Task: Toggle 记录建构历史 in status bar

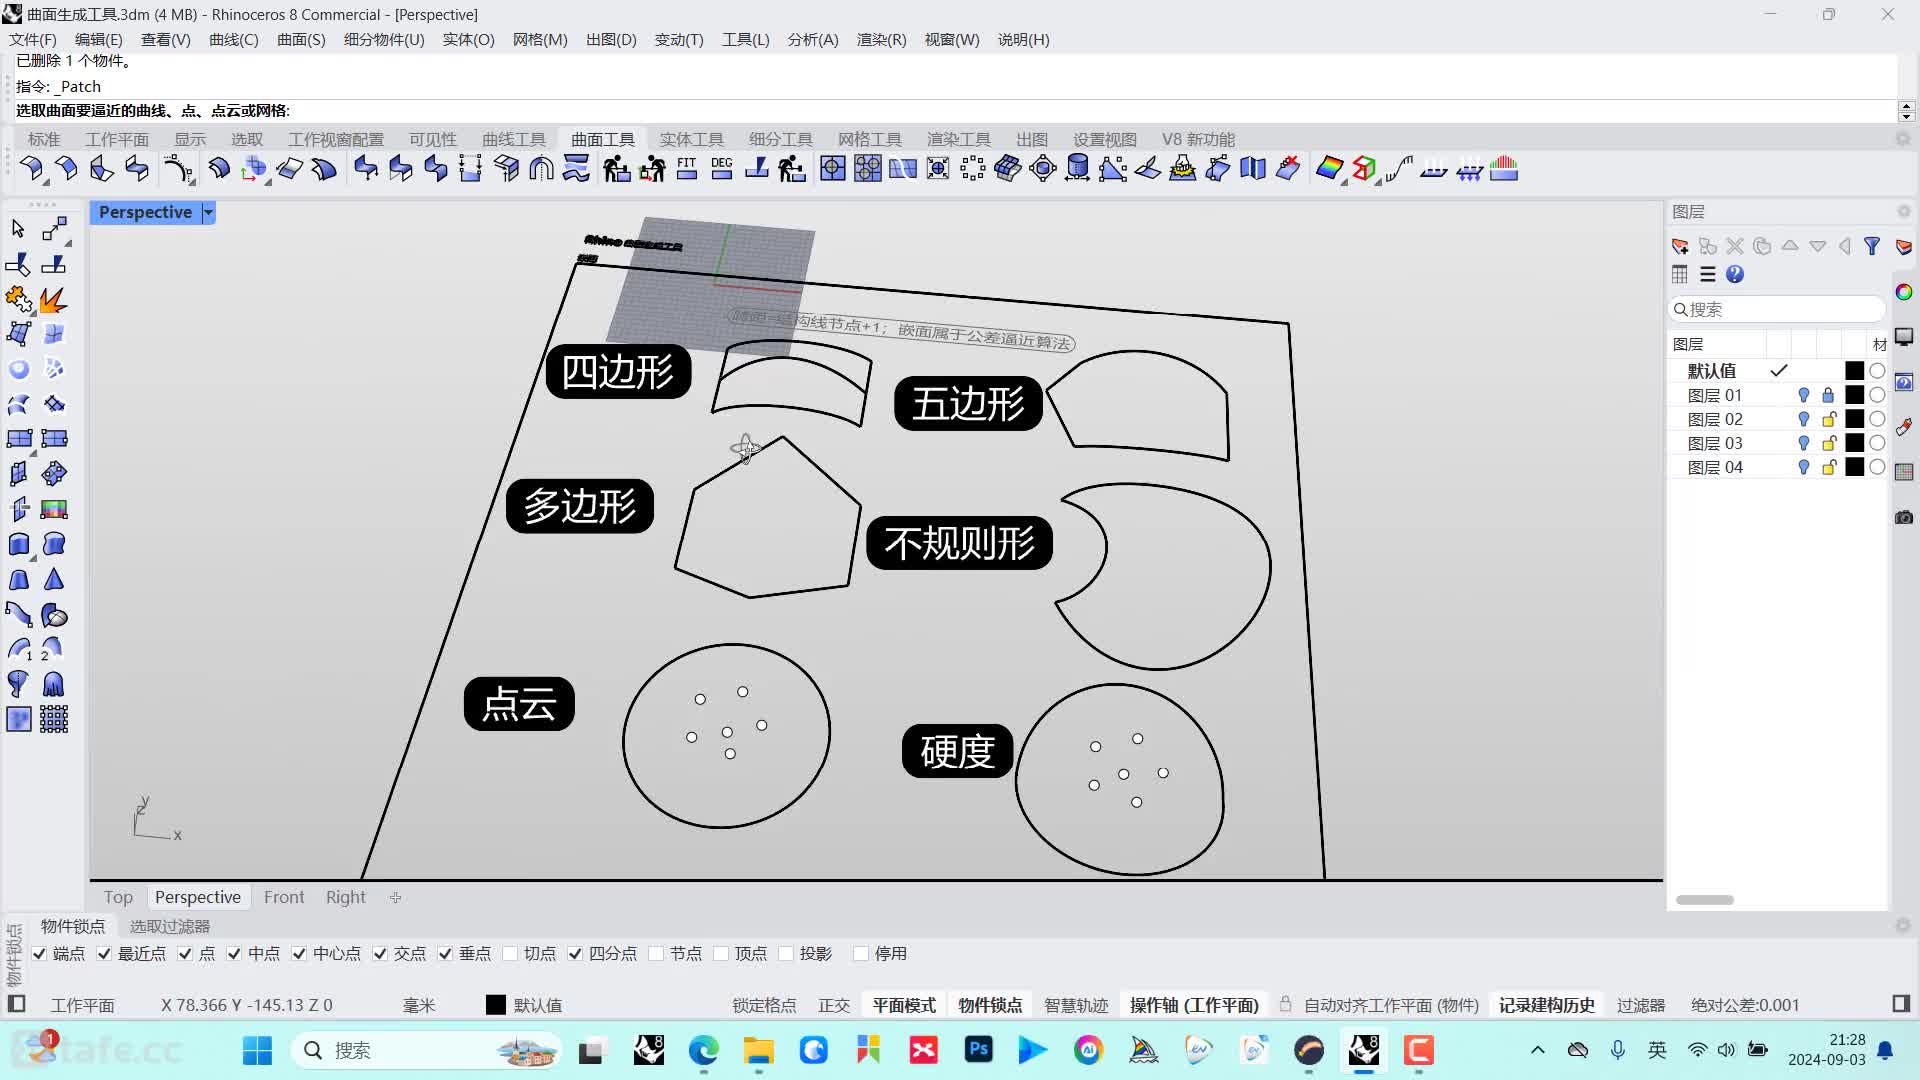Action: [1546, 1005]
